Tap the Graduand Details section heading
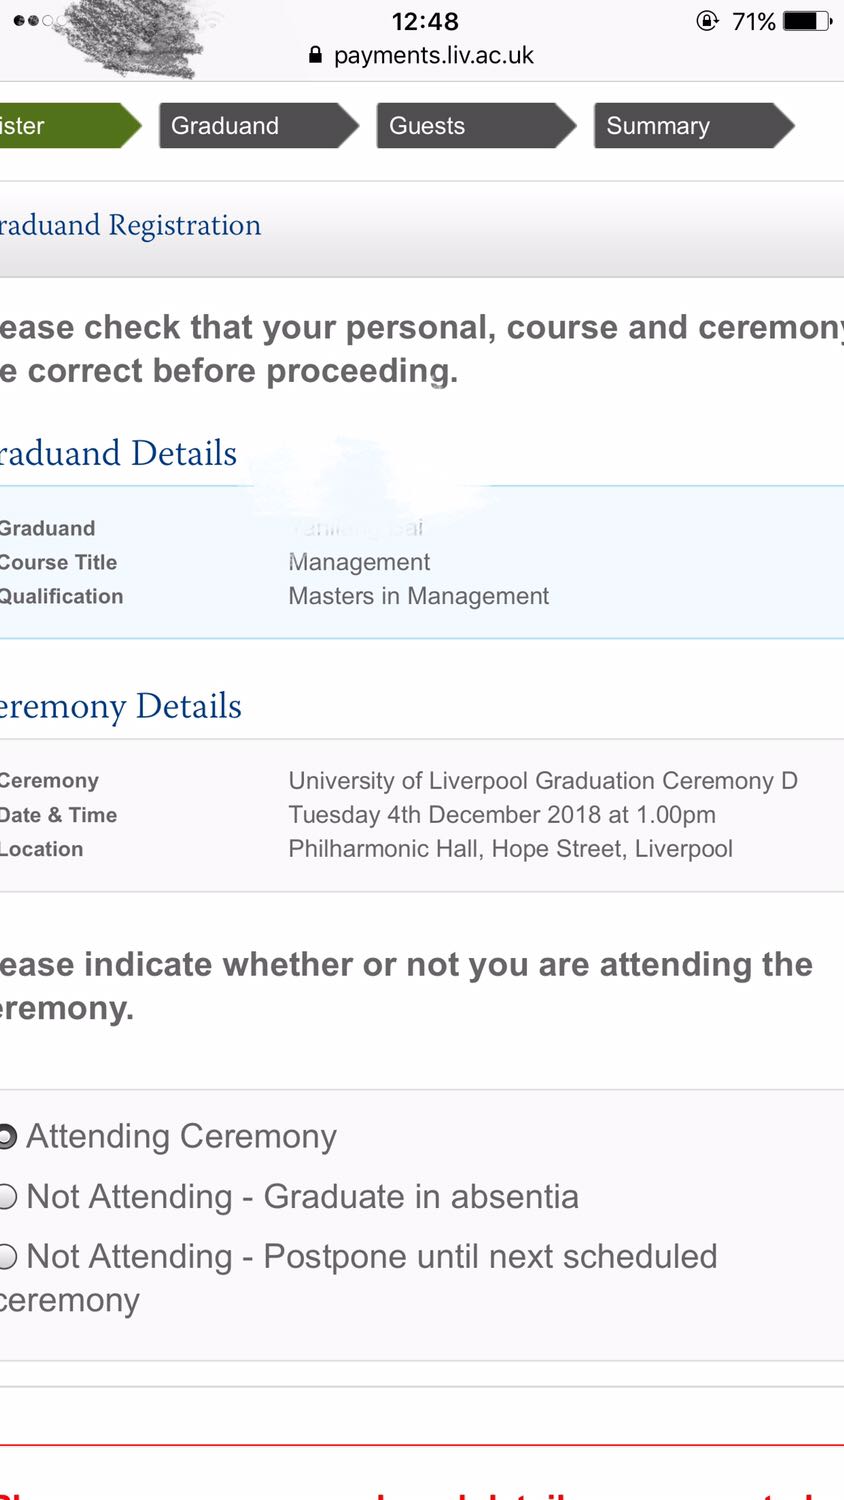 click(x=118, y=453)
